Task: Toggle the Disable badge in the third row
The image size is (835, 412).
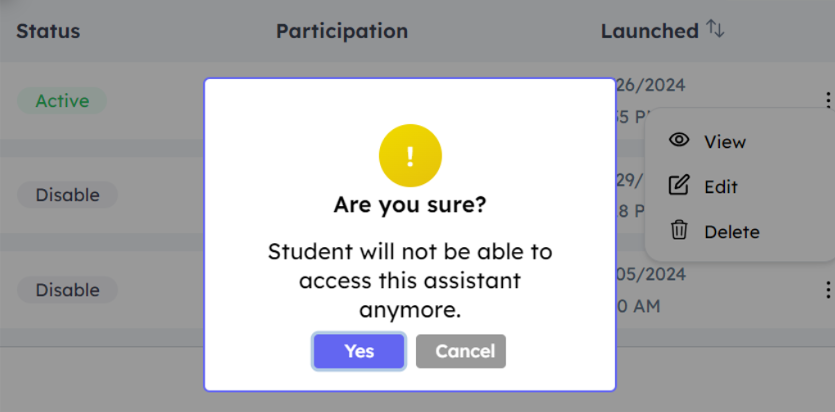Action: coord(67,290)
